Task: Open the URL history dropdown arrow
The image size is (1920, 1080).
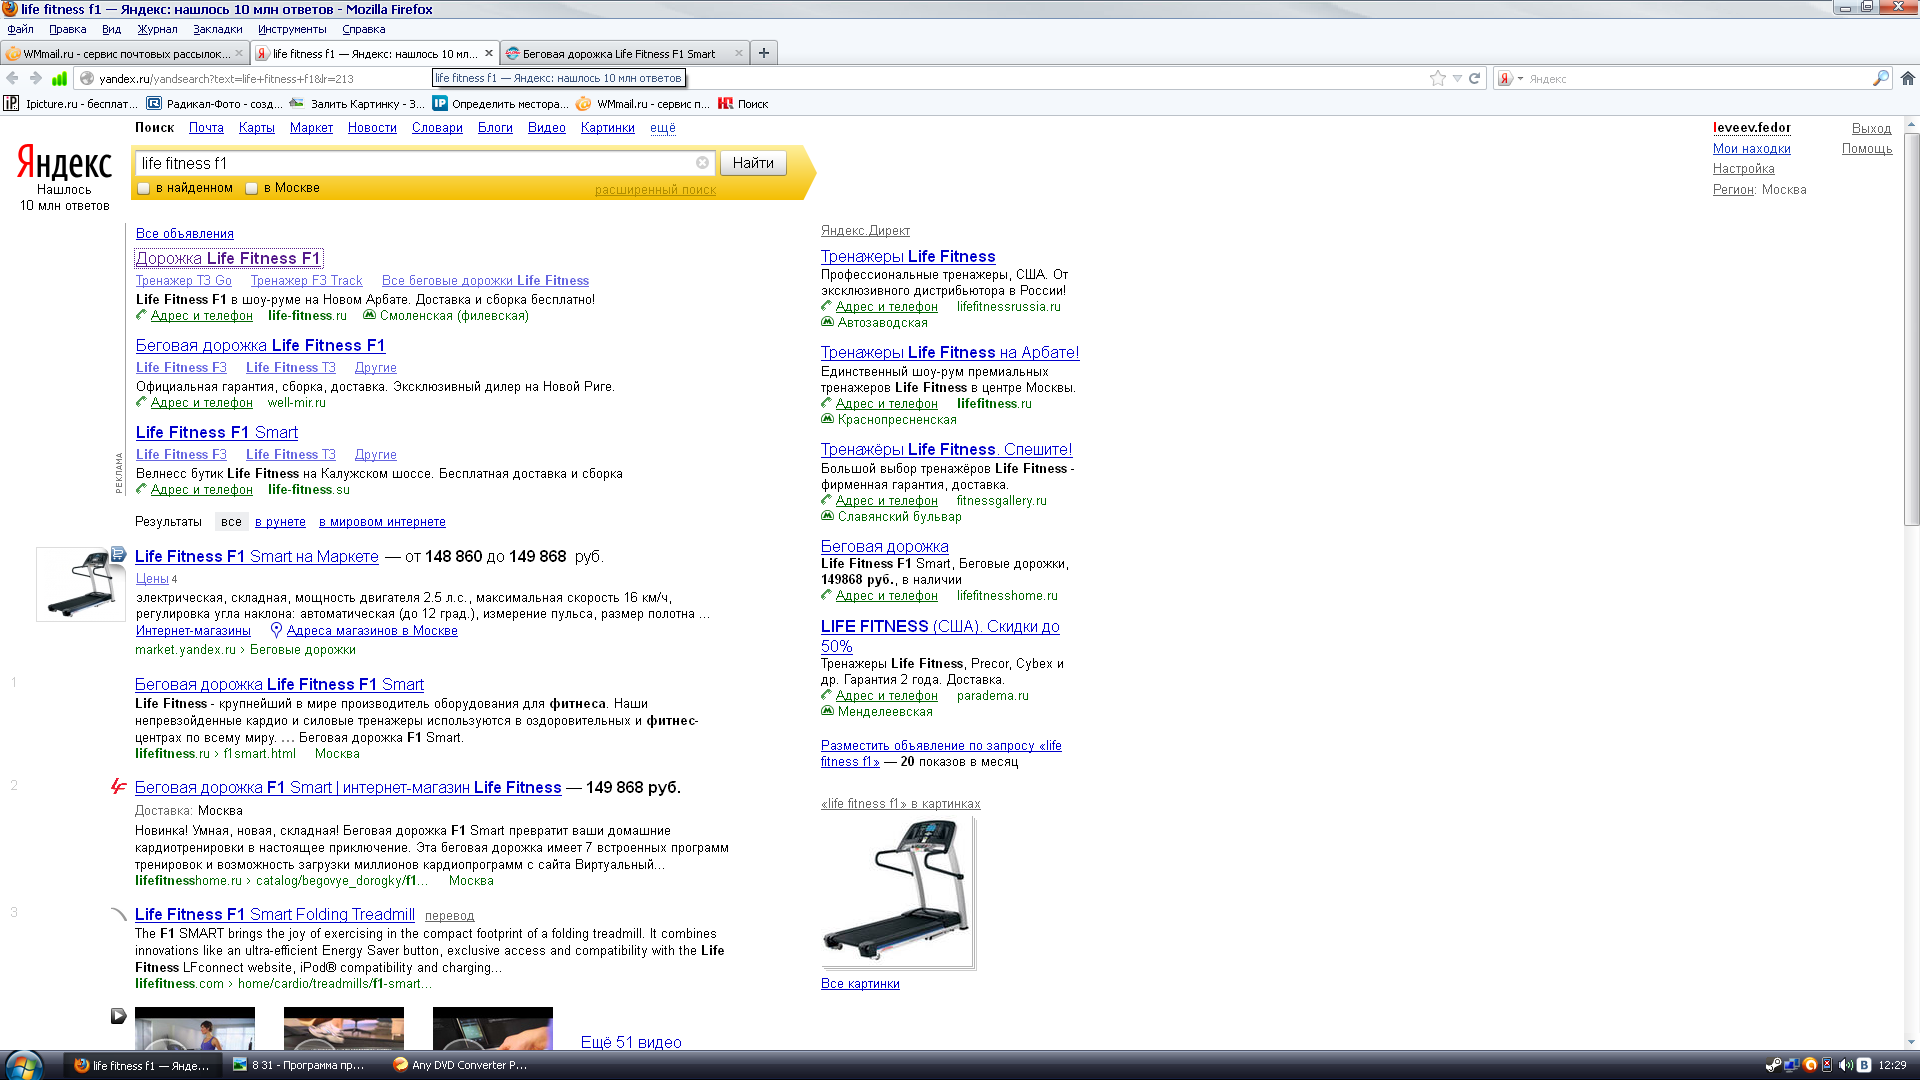Action: pos(1457,78)
